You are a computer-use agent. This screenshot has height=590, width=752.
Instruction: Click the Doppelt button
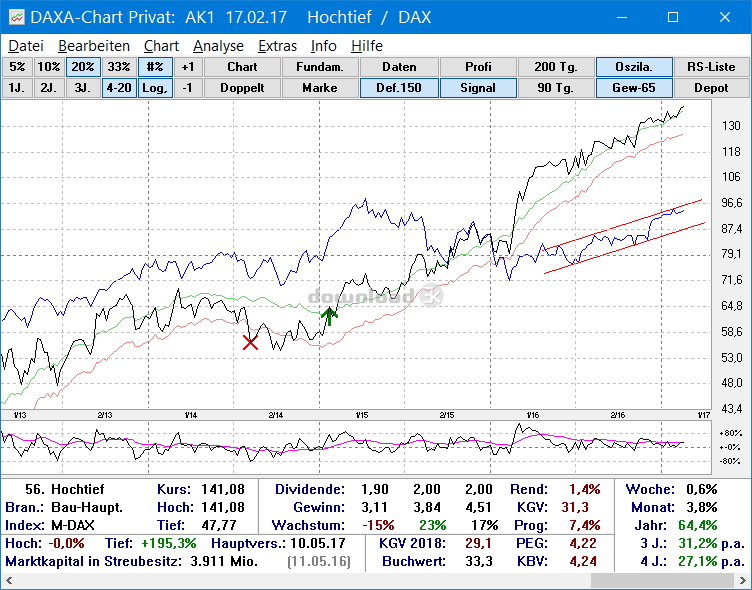(x=242, y=88)
